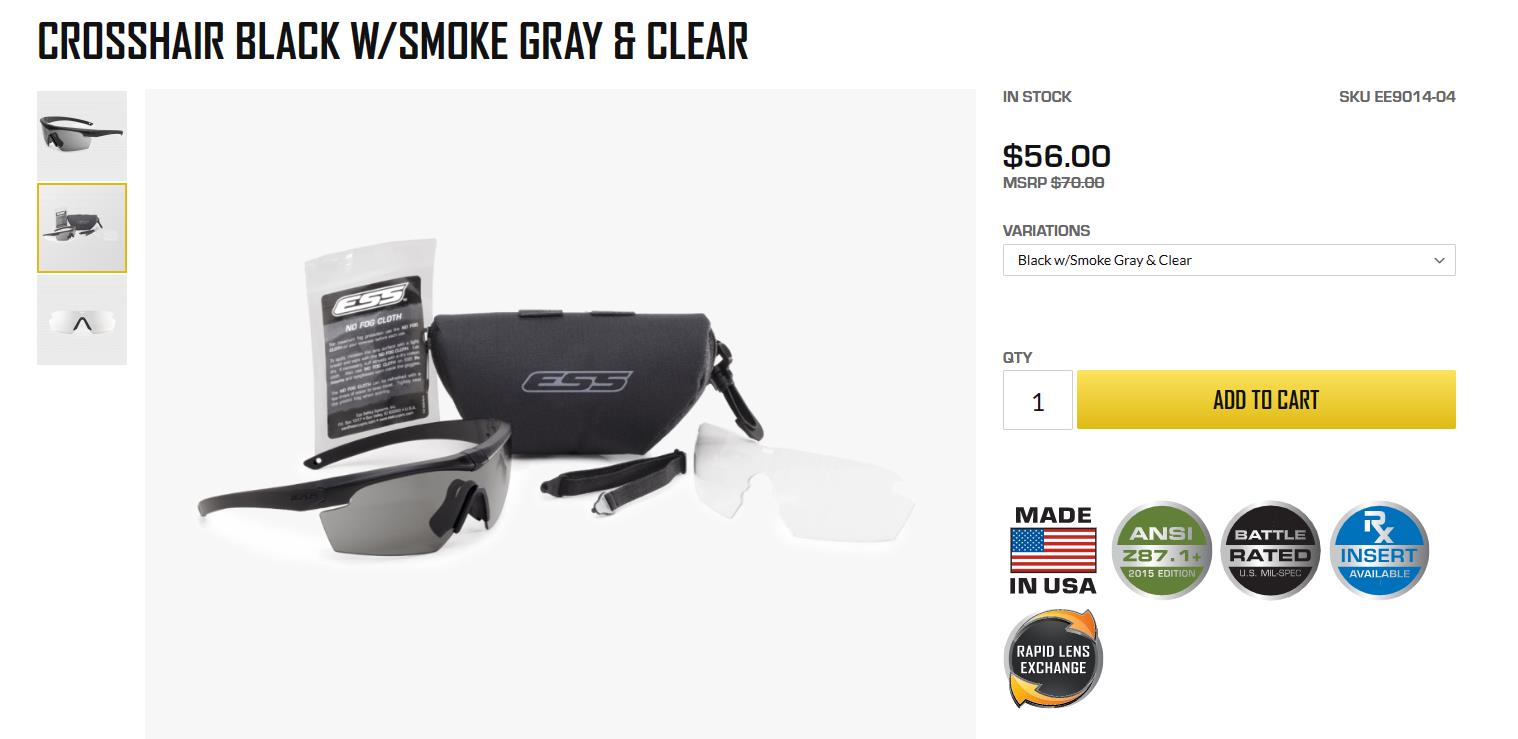Select the clear lens thumbnail
Screen dimensions: 1518x739
click(82, 321)
